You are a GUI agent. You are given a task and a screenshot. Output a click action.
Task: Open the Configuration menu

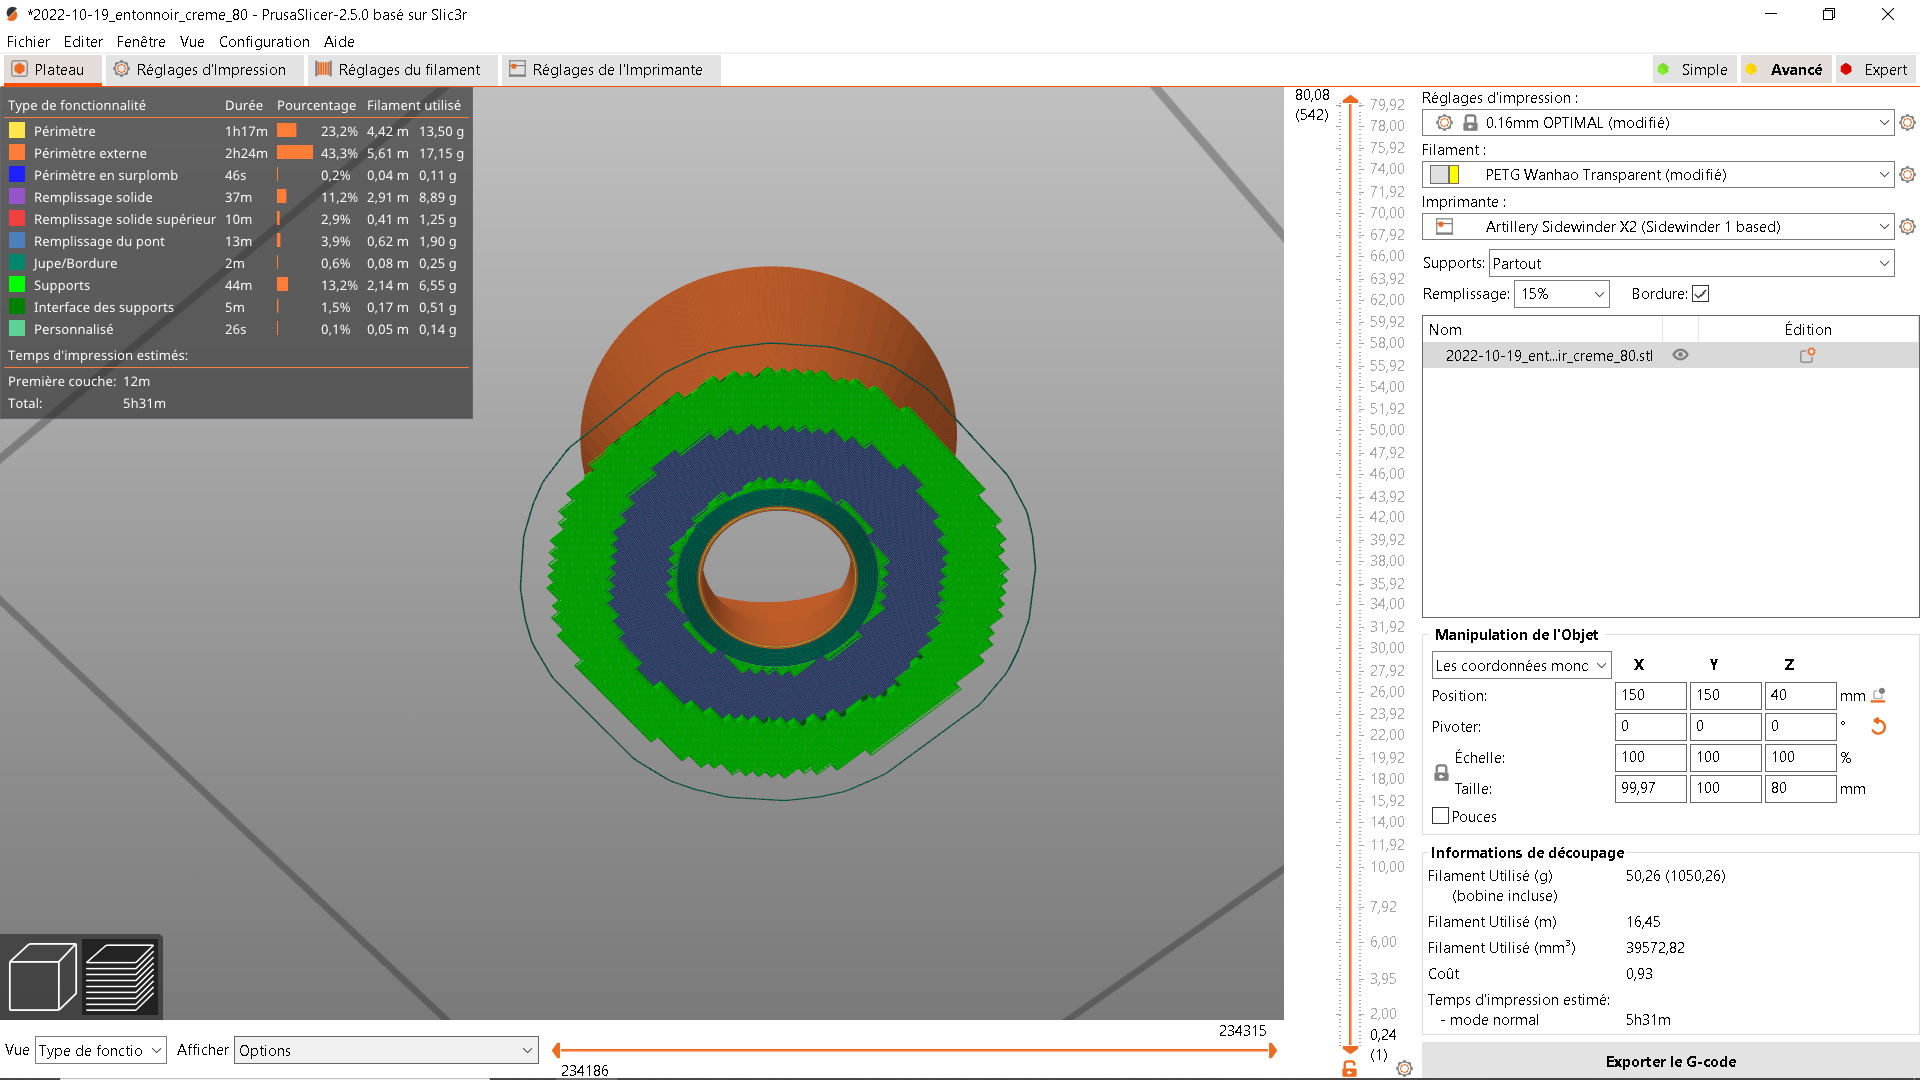point(264,42)
